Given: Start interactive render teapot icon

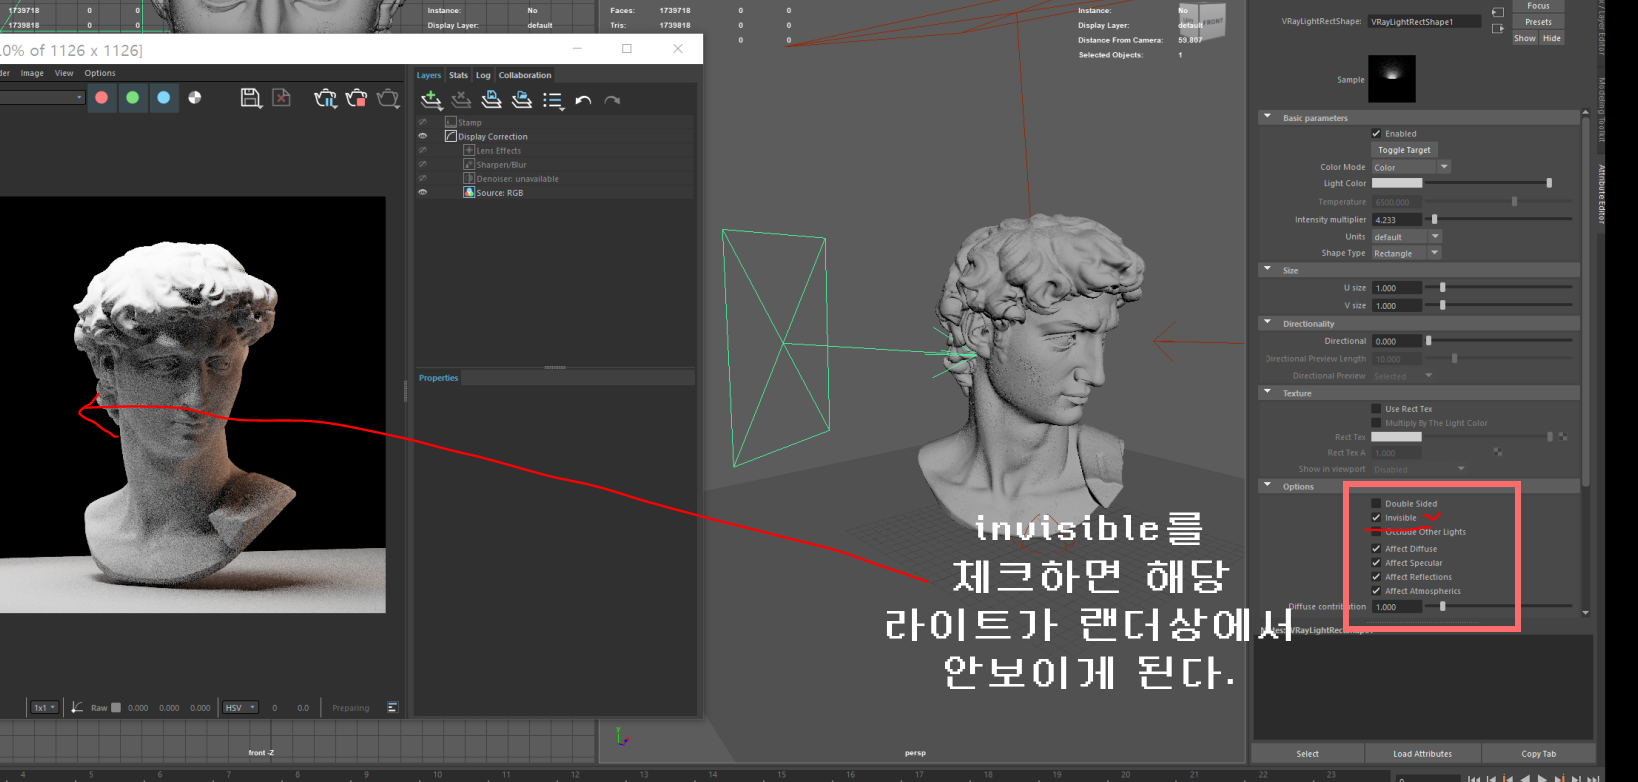Looking at the screenshot, I should [x=325, y=98].
